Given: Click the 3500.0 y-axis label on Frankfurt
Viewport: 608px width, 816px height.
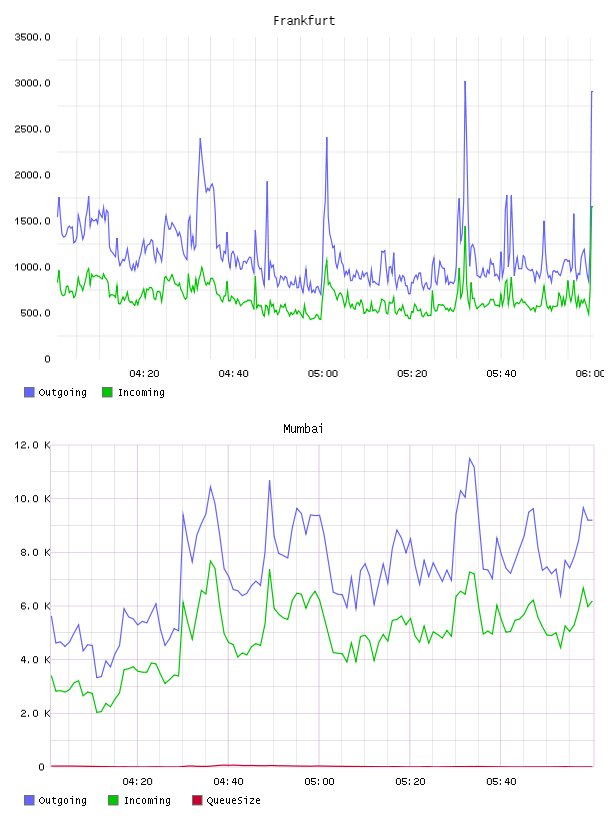Looking at the screenshot, I should pos(32,37).
